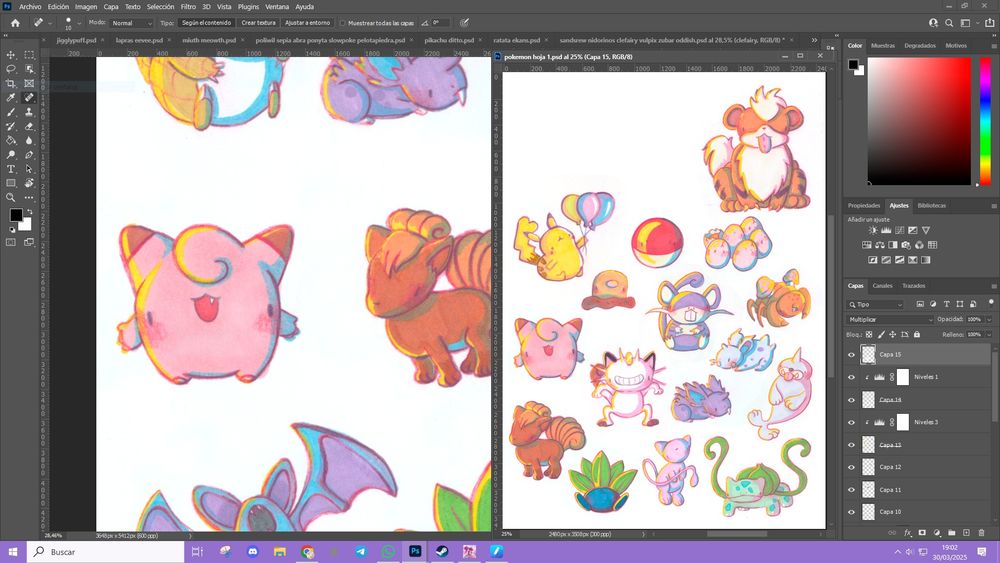1000x563 pixels.
Task: Enable Muestrear todas las capas checkbox
Action: coord(342,23)
